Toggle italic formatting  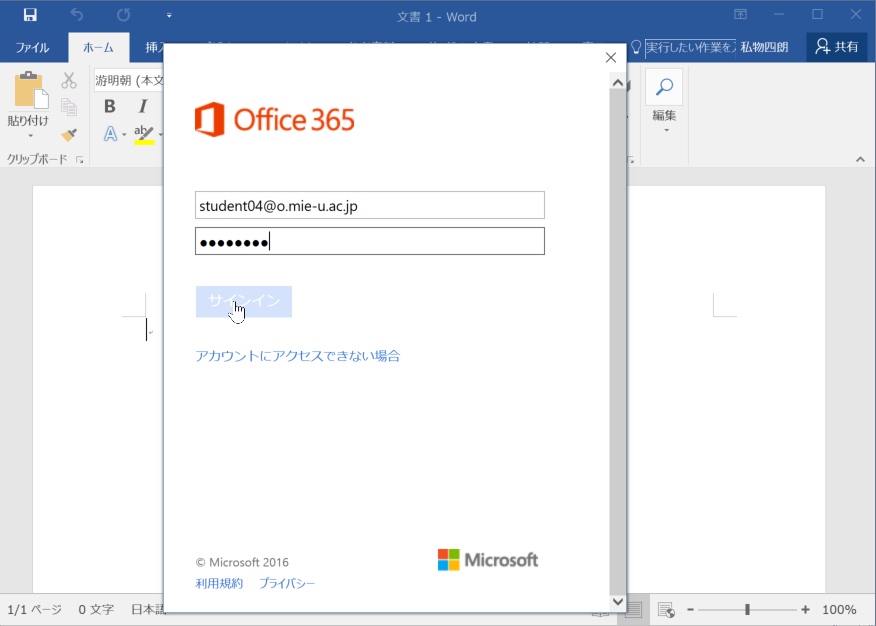[x=143, y=106]
